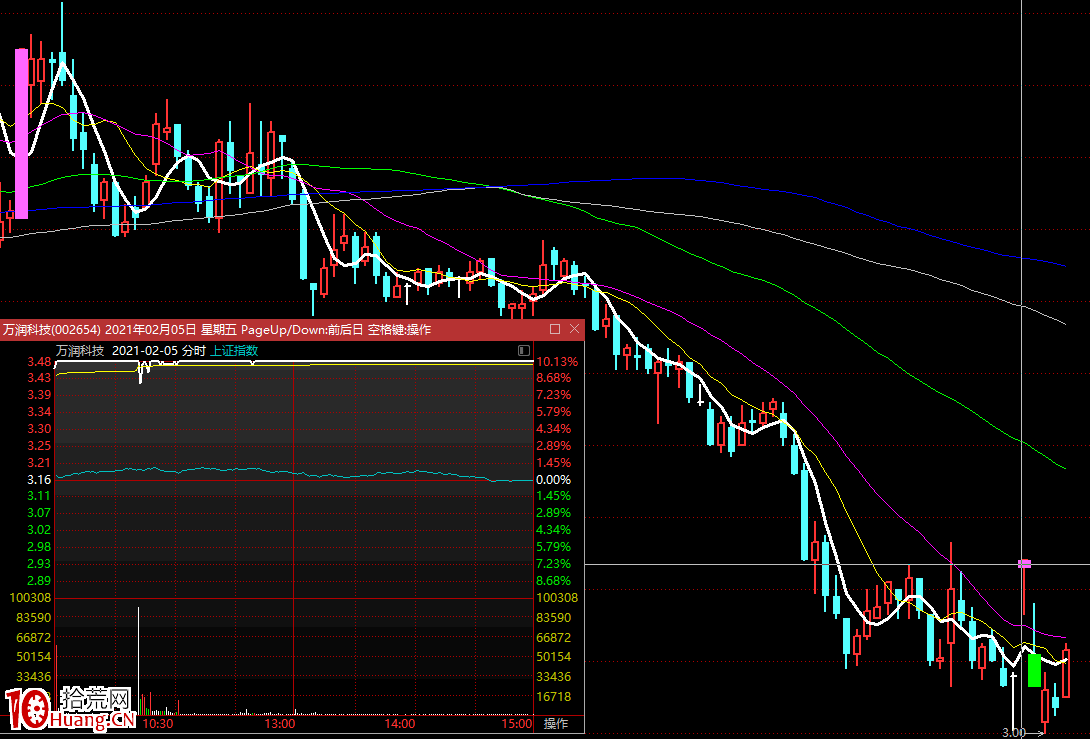
Task: Maximize the intraday popup window
Action: (555, 329)
